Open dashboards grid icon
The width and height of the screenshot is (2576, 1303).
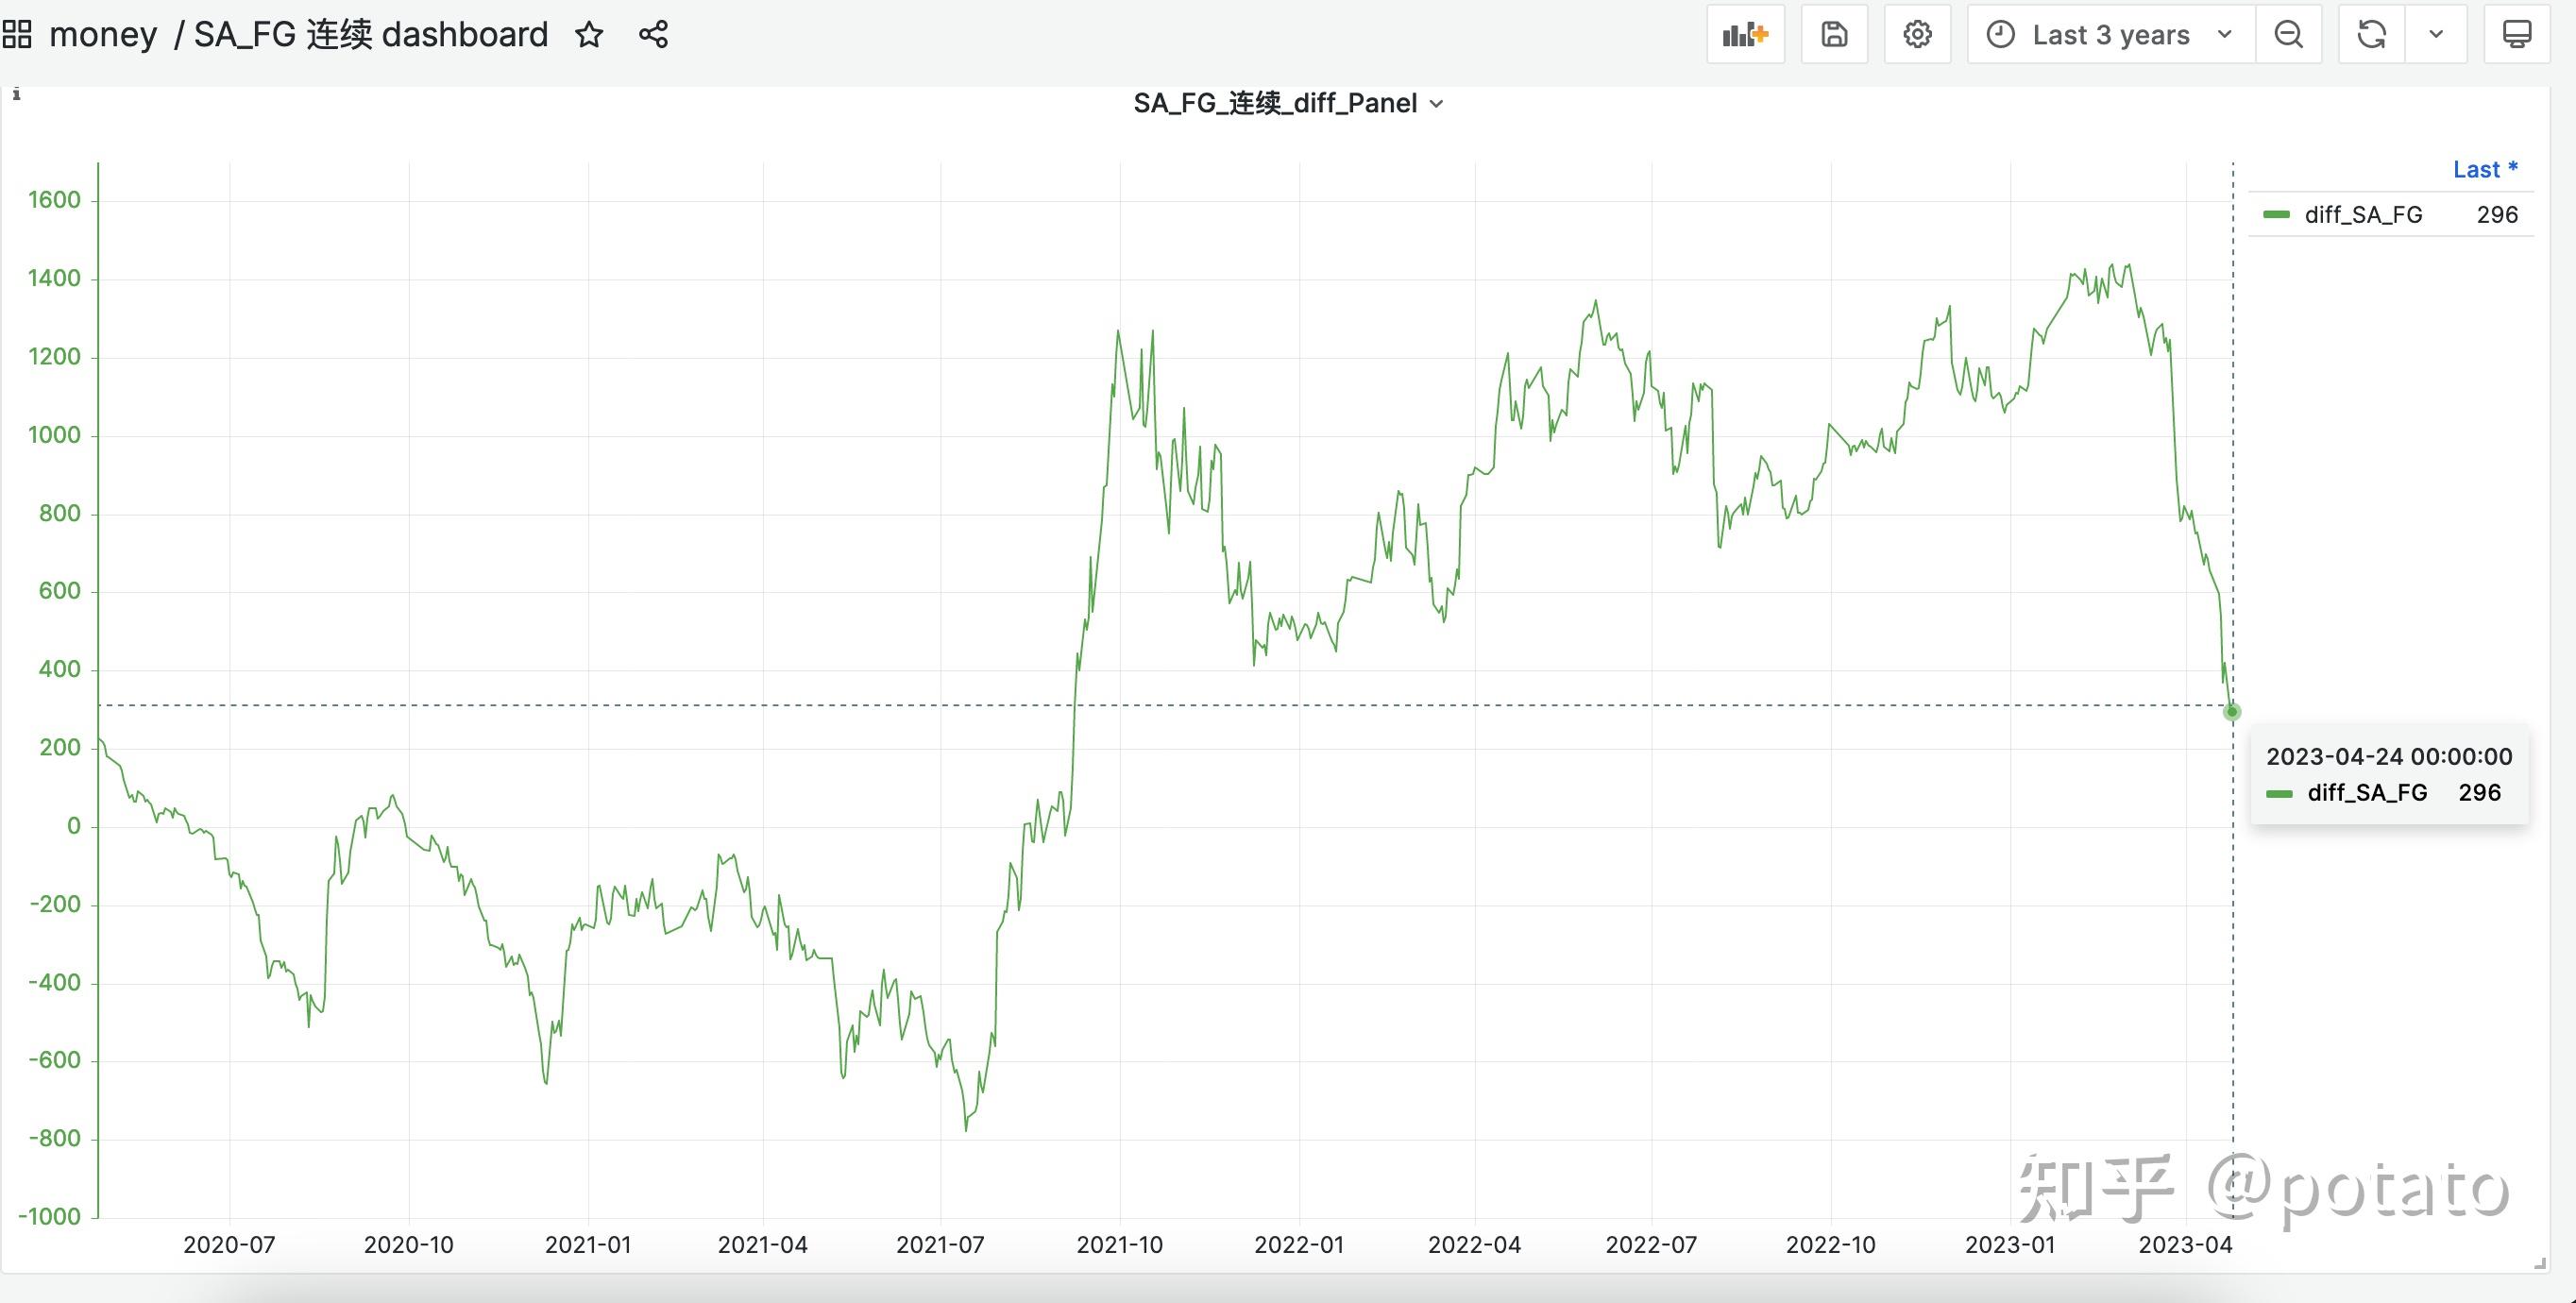point(17,35)
